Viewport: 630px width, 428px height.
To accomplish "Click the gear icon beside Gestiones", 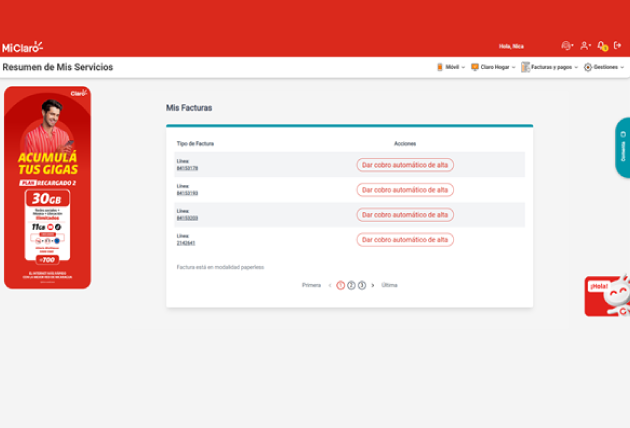I will click(x=588, y=67).
